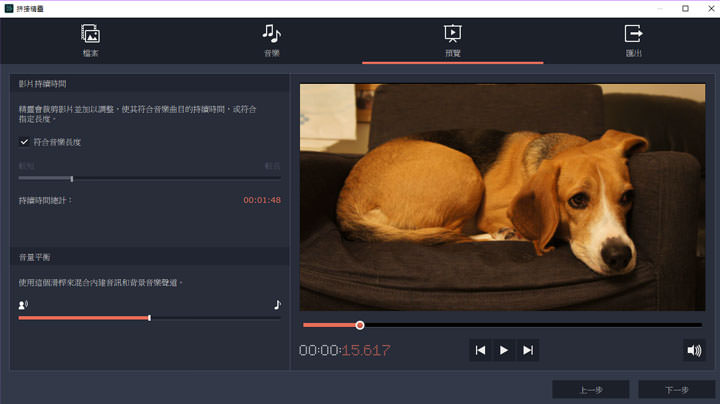720x404 pixels.
Task: Close the wizard window
Action: click(711, 8)
